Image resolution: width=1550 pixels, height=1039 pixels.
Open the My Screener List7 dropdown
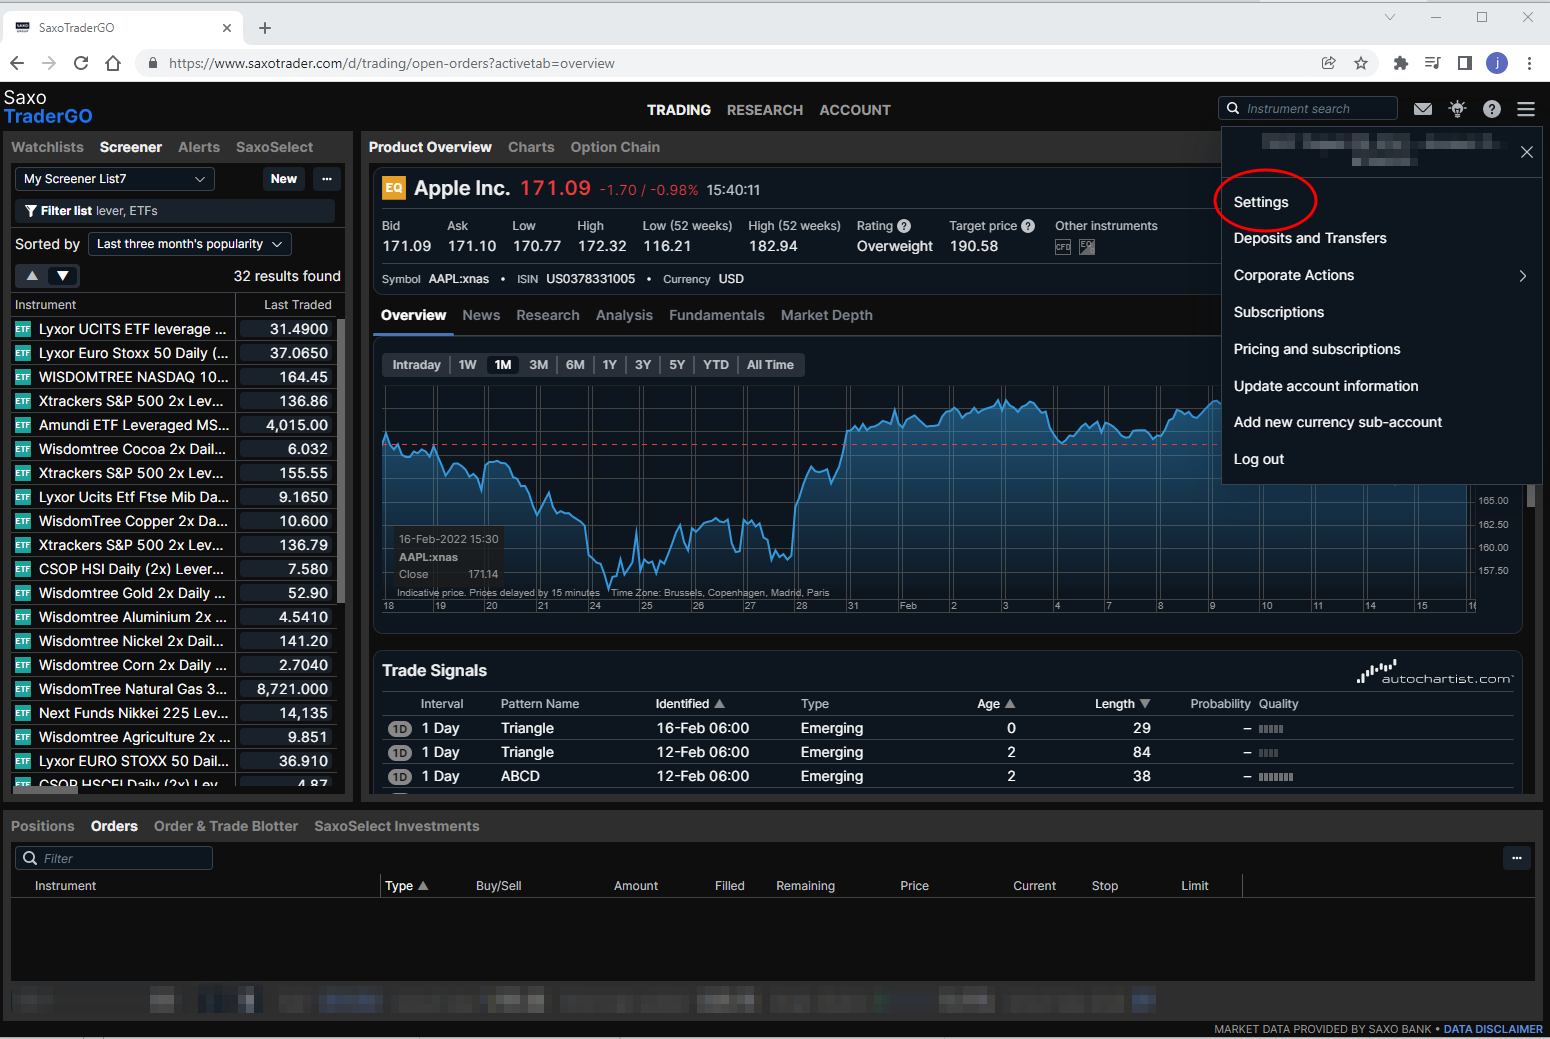[x=115, y=179]
